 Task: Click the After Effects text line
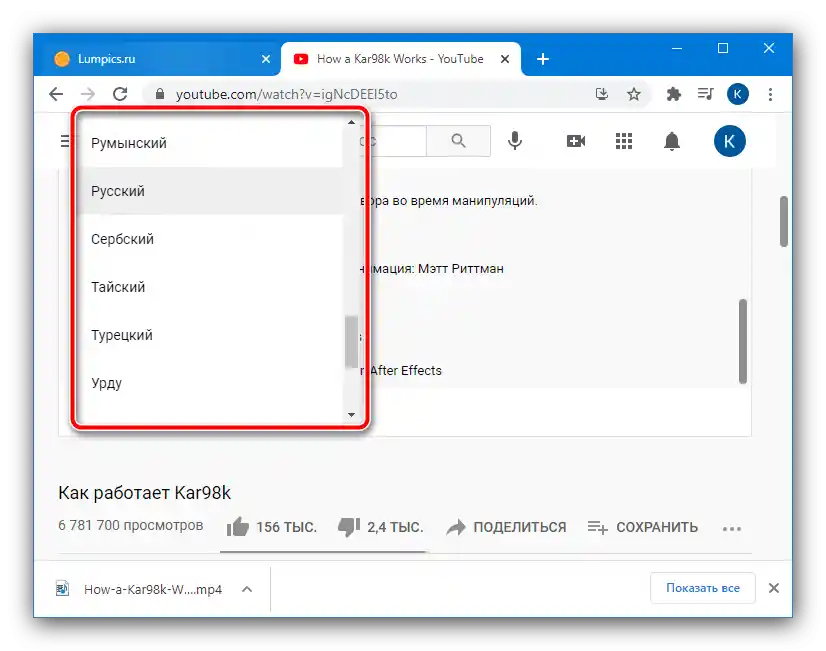pos(405,371)
